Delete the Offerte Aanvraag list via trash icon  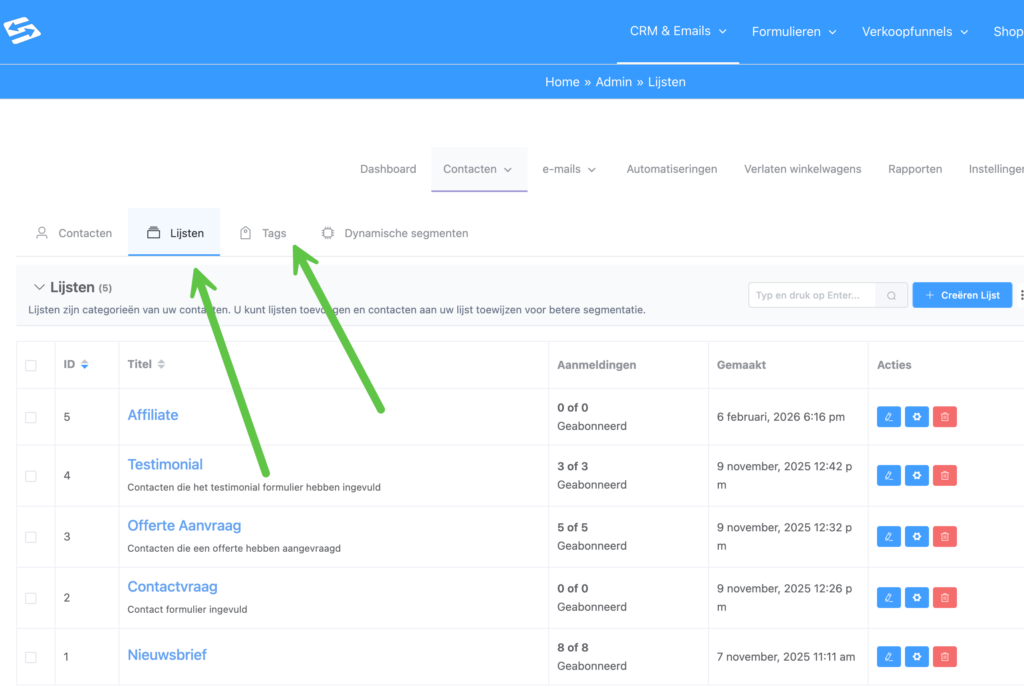tap(944, 537)
